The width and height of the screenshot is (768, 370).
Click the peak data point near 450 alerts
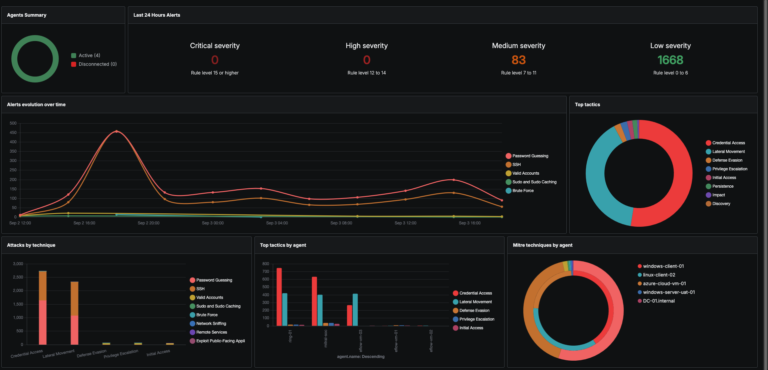[116, 131]
